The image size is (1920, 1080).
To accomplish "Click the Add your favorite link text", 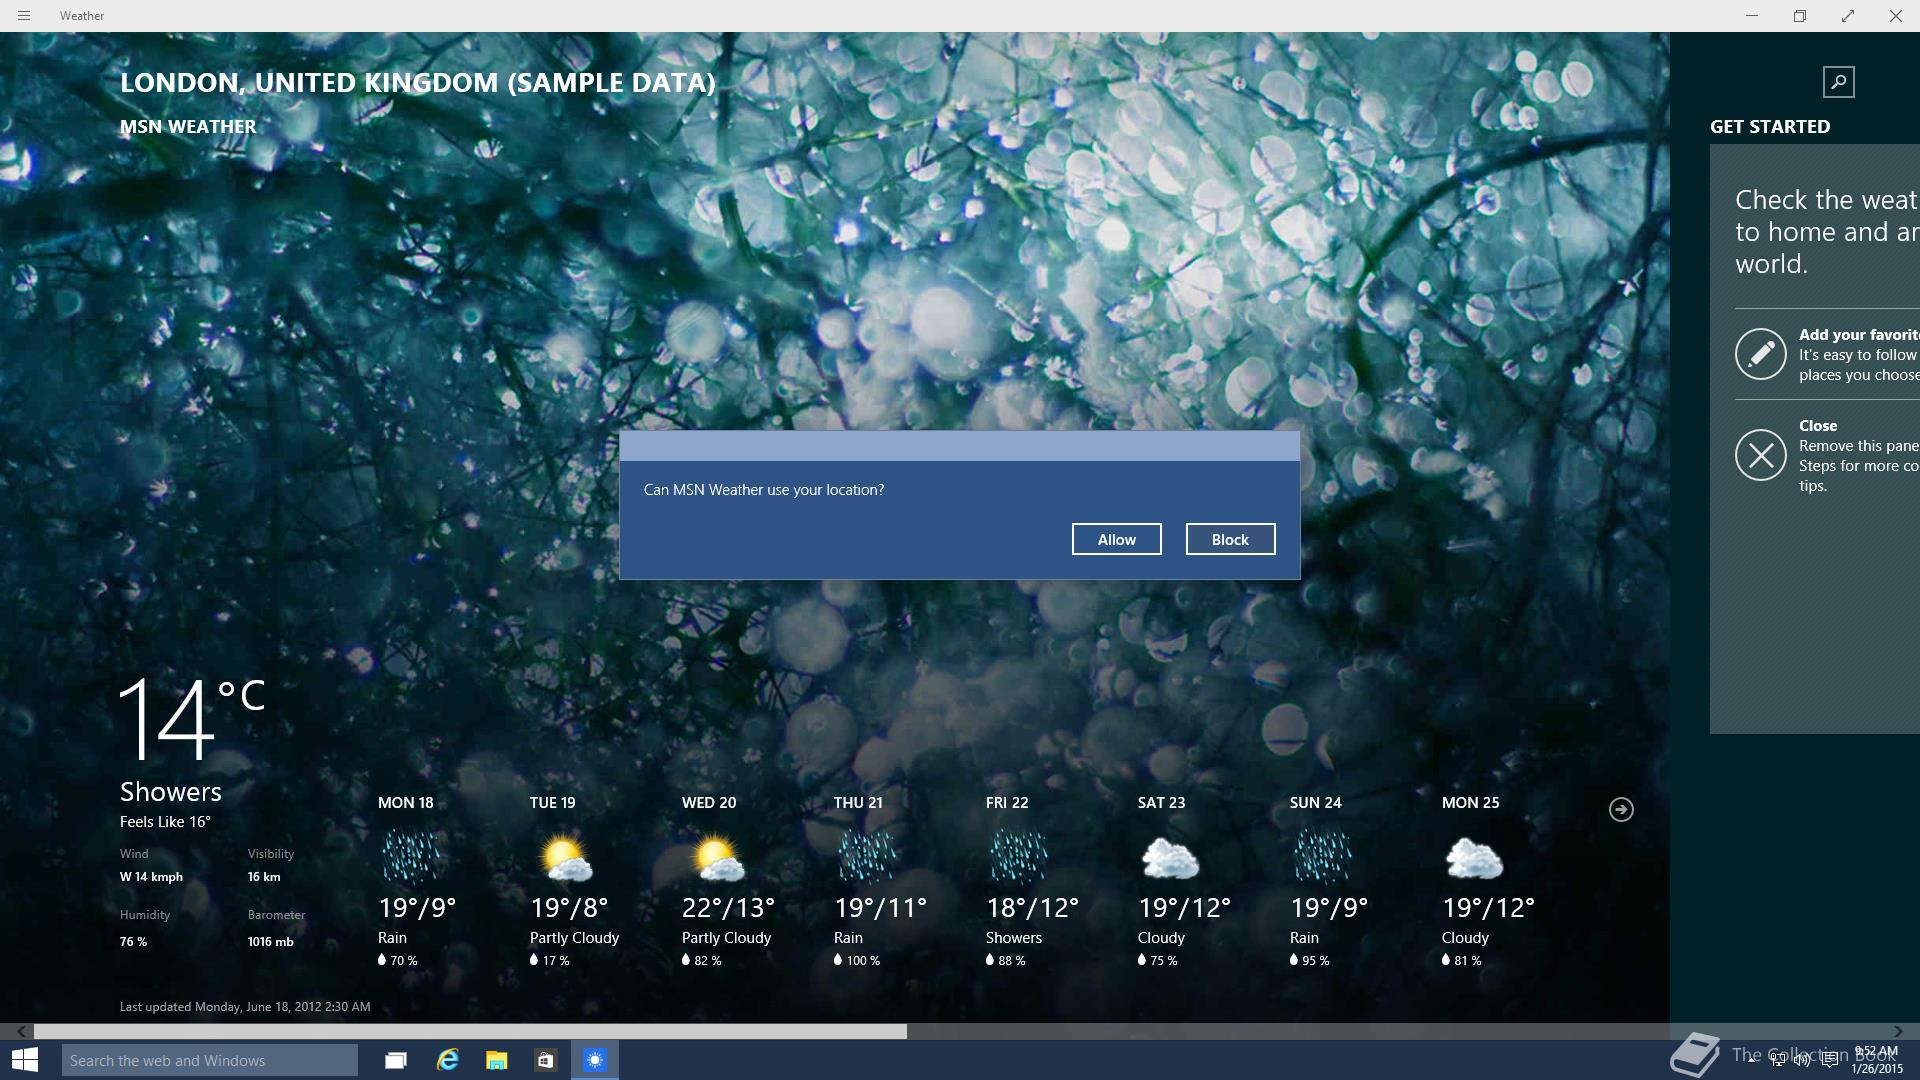I will (1859, 335).
